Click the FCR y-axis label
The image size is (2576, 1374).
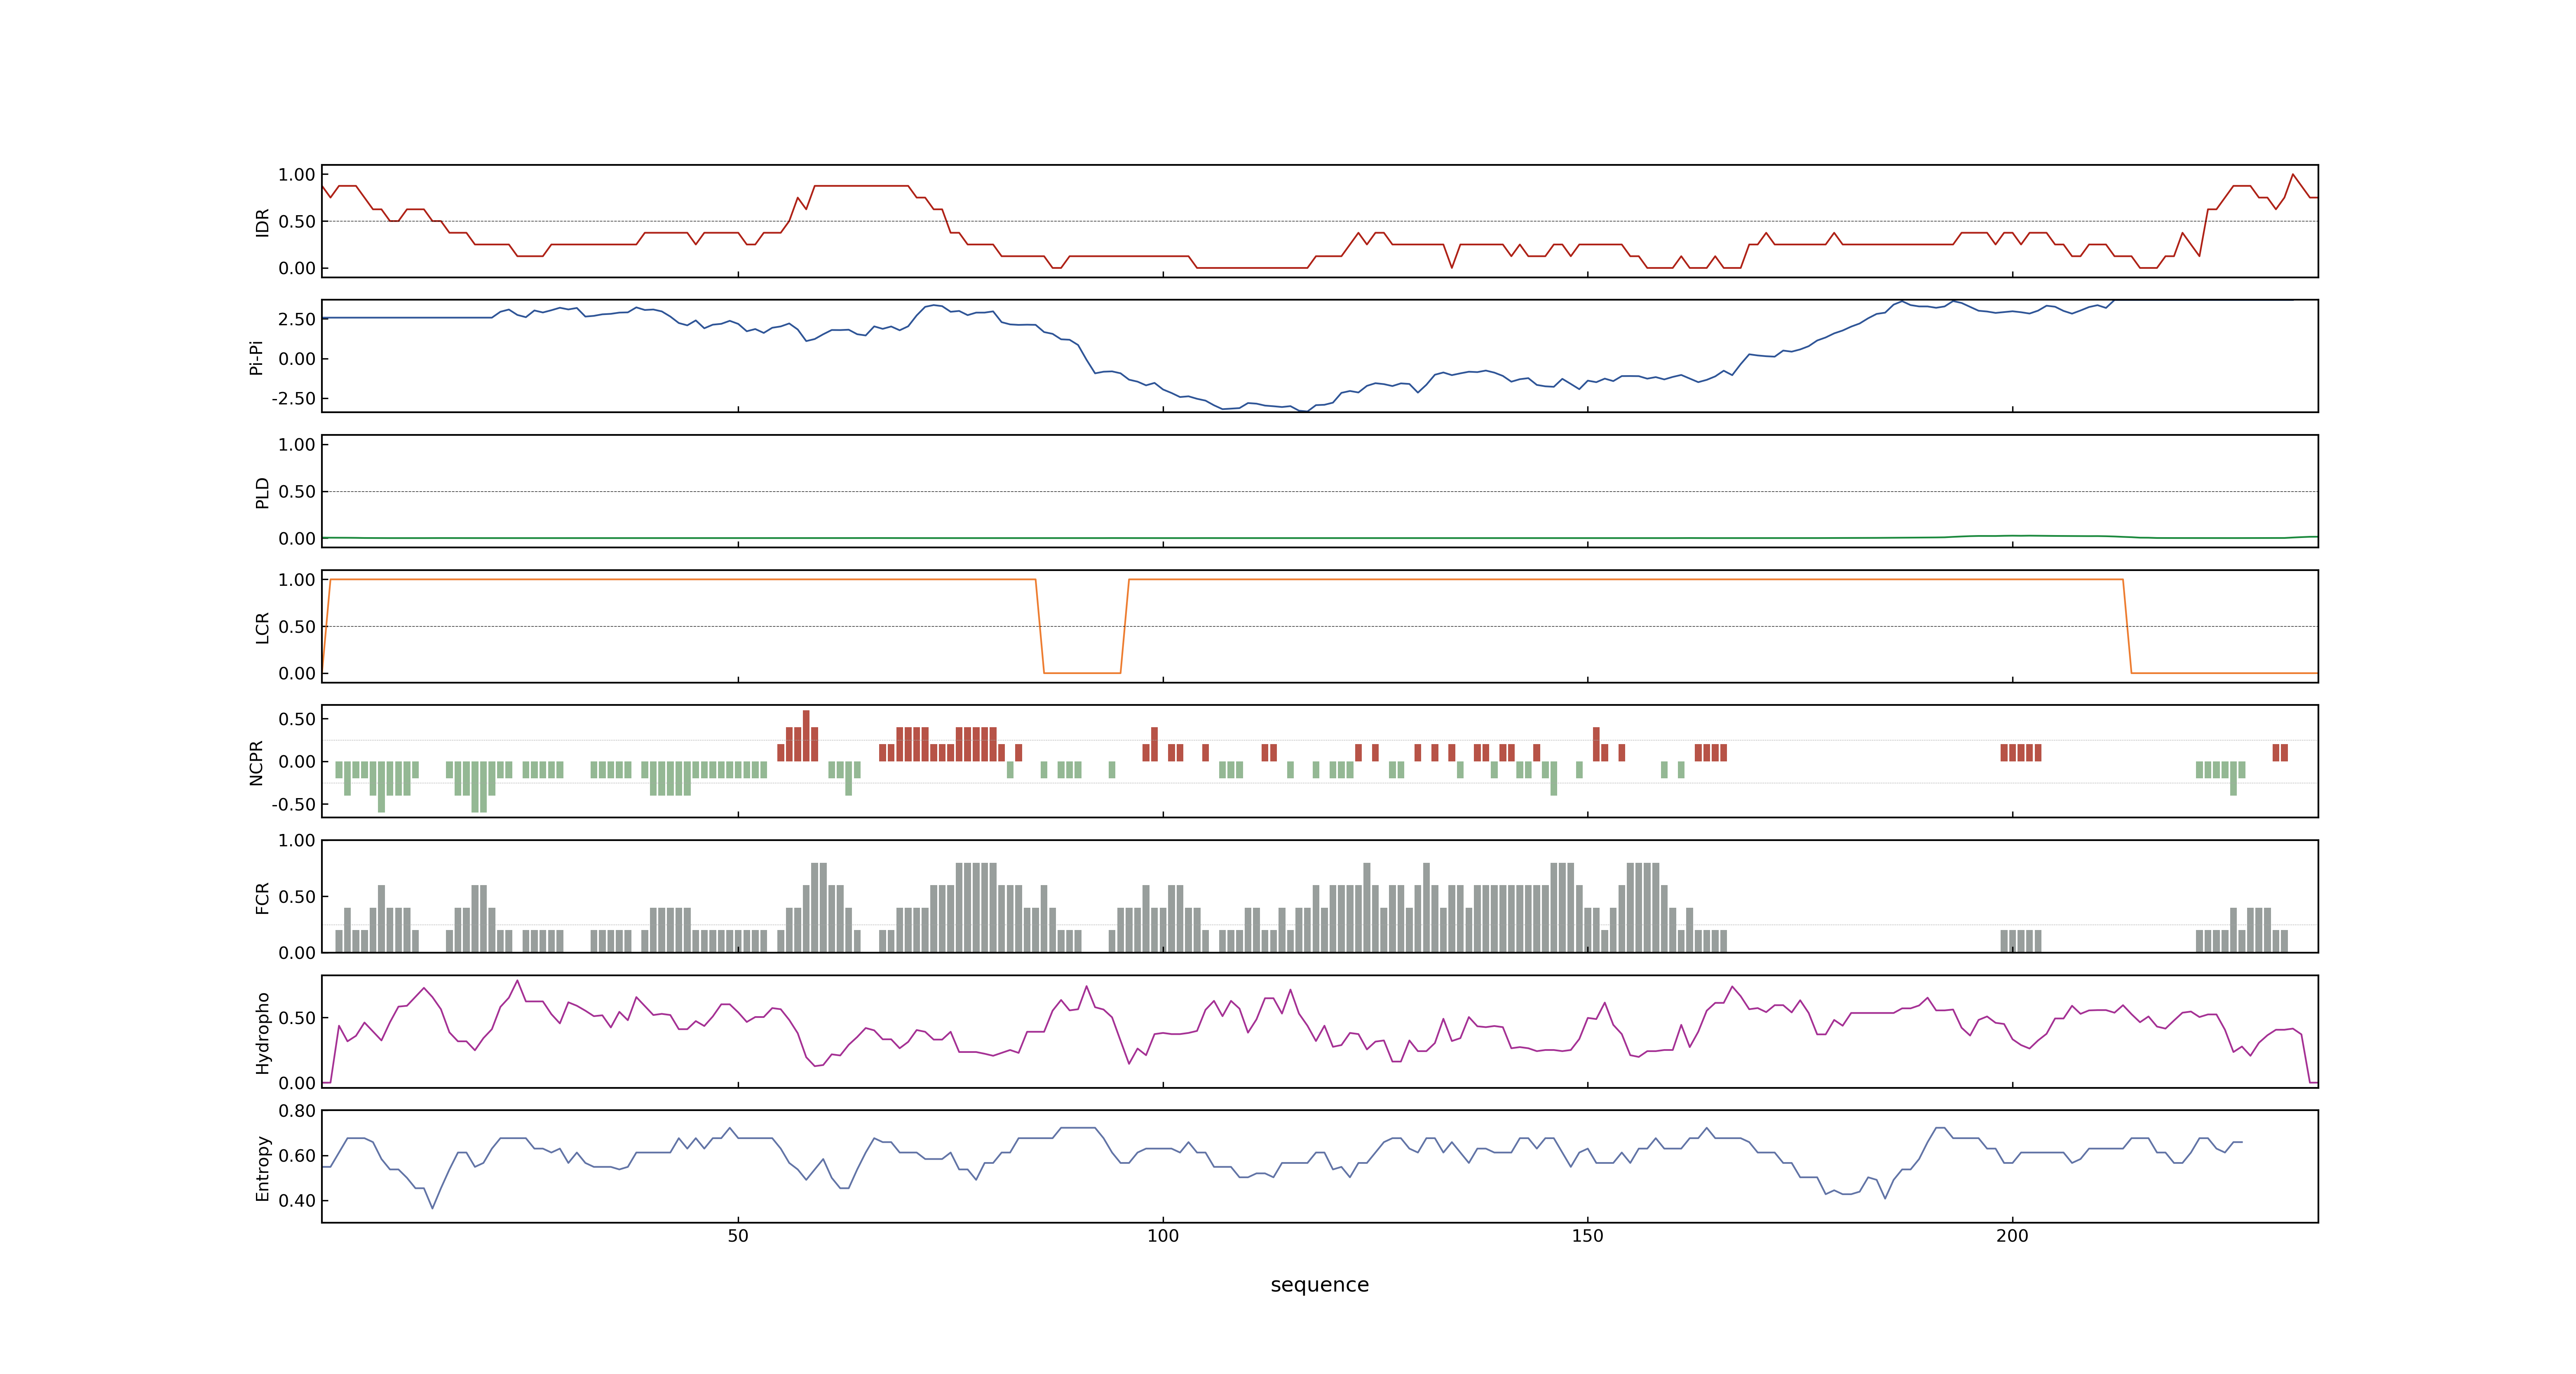262,898
